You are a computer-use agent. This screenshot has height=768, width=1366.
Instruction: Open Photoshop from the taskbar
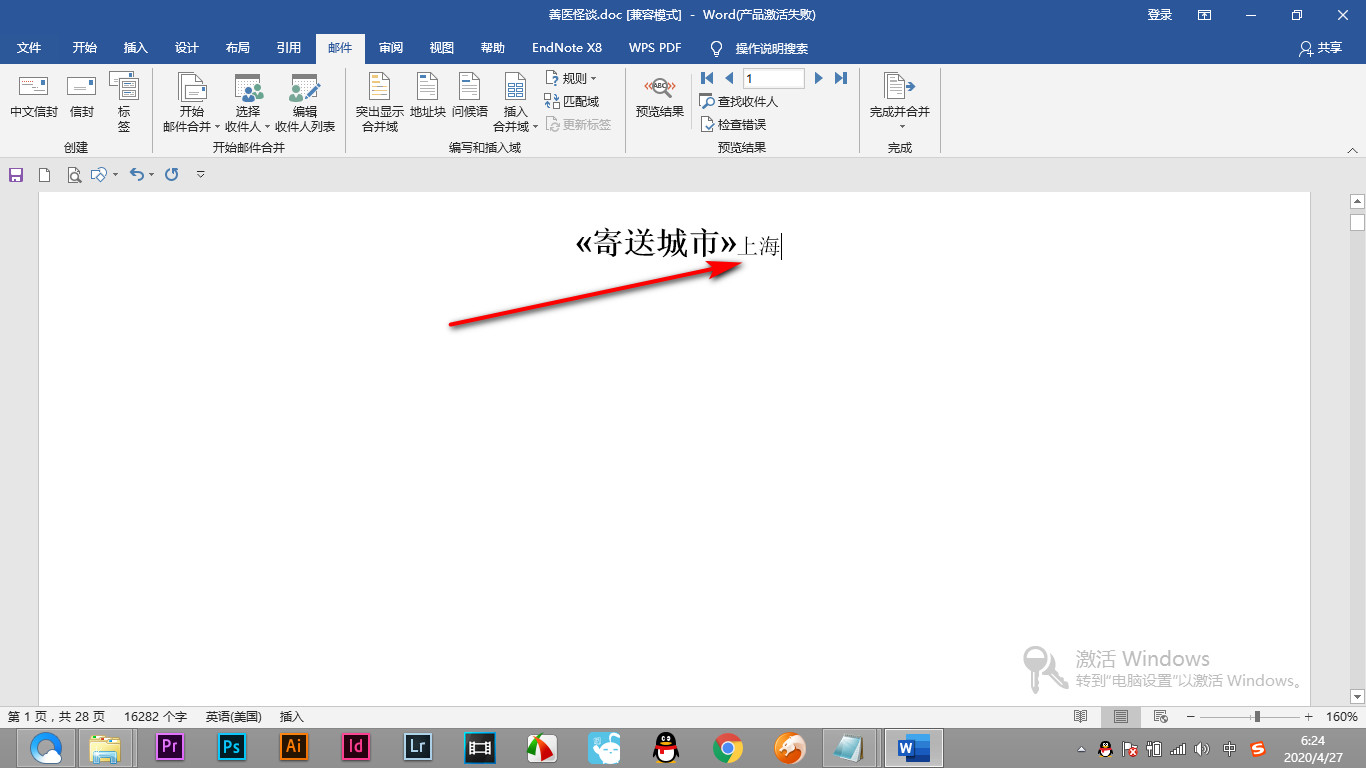coord(231,747)
